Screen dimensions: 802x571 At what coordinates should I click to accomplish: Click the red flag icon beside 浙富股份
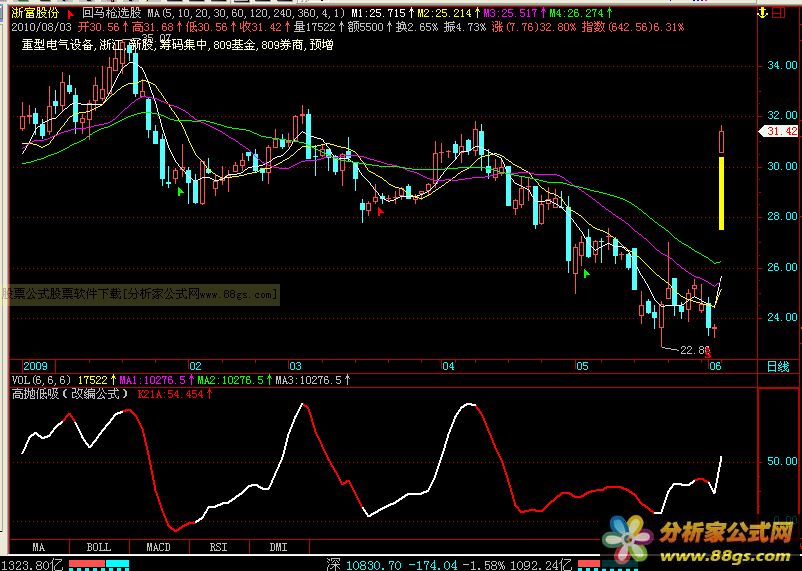(71, 14)
